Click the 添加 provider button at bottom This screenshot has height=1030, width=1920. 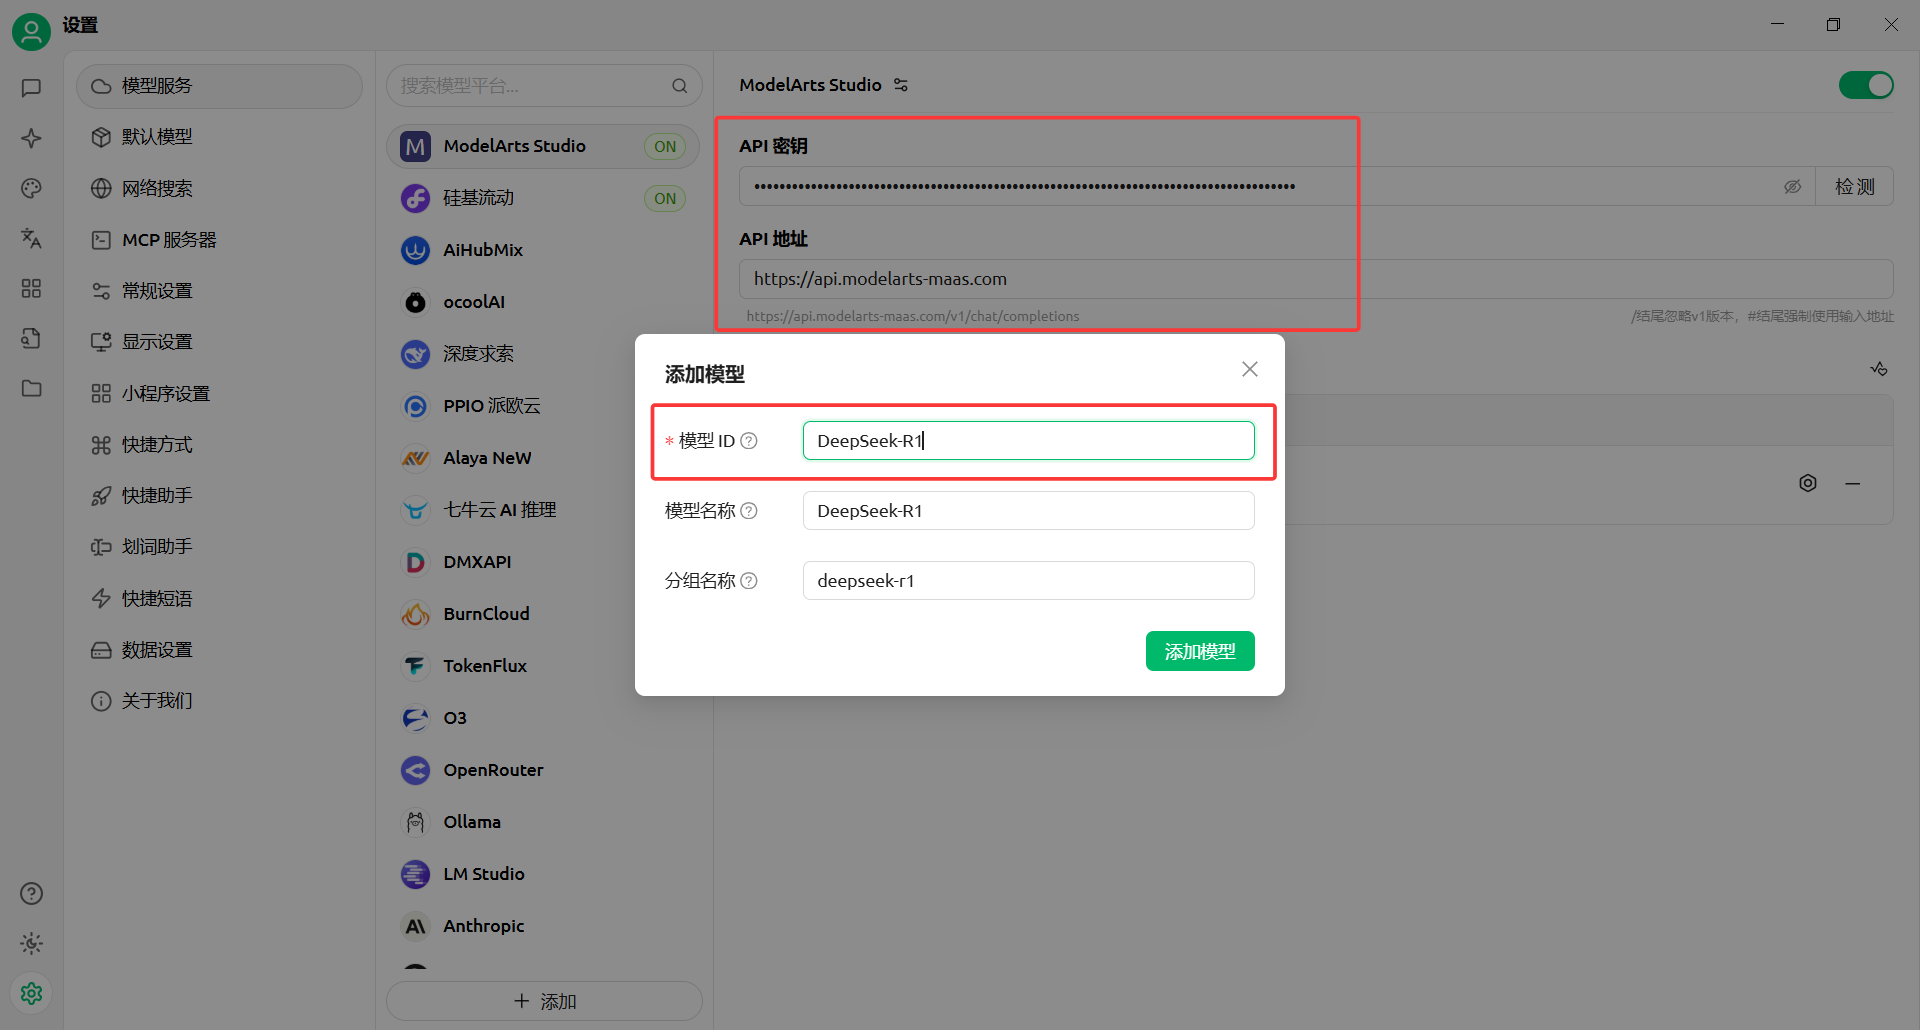544,1001
